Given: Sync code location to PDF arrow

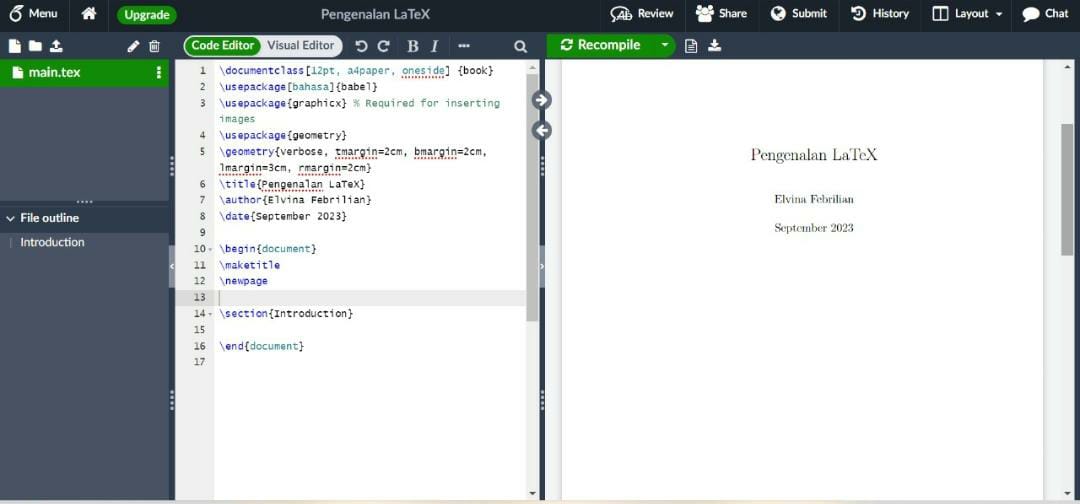Looking at the screenshot, I should tap(542, 101).
